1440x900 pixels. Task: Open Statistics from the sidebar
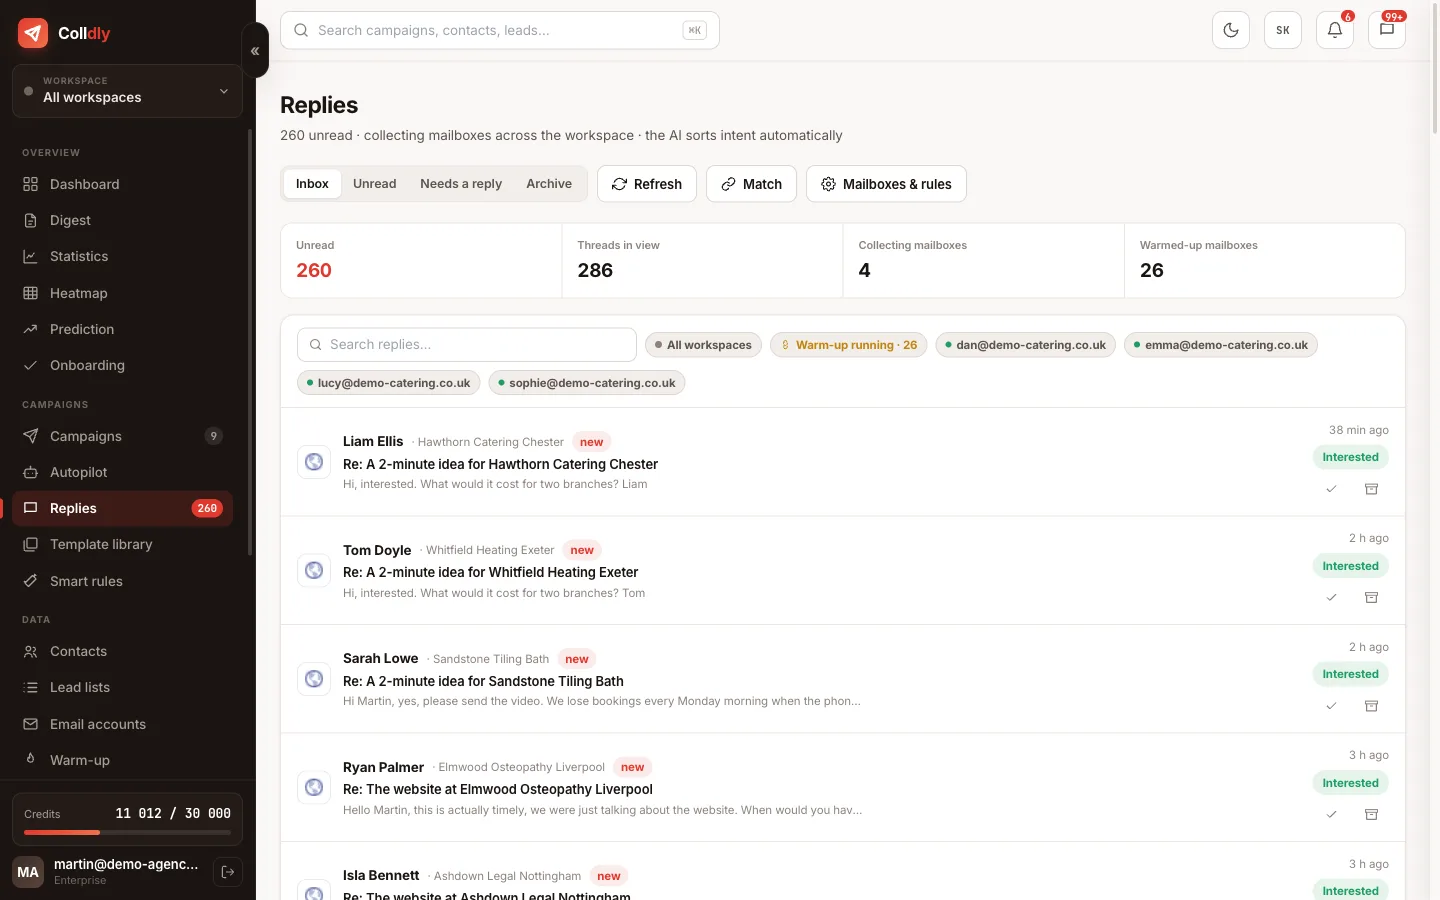[x=122, y=256]
